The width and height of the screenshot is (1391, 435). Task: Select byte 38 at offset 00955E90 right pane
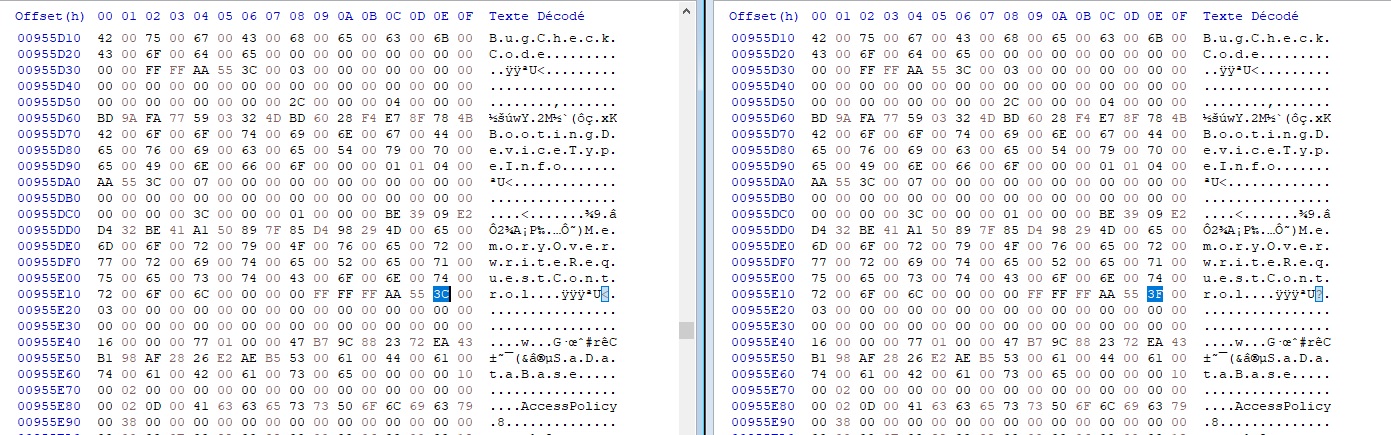(843, 422)
